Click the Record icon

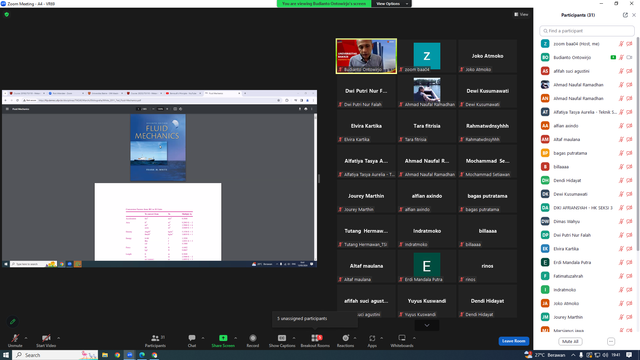253,338
